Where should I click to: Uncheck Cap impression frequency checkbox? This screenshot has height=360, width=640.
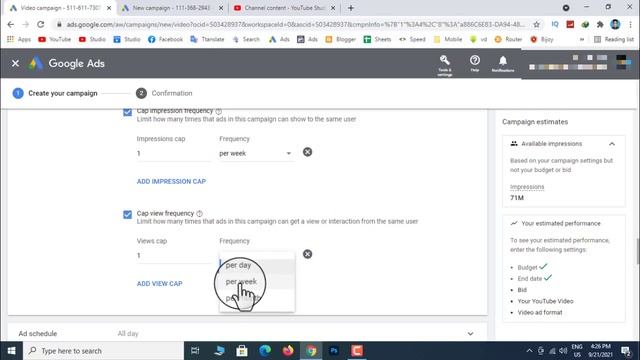point(127,112)
